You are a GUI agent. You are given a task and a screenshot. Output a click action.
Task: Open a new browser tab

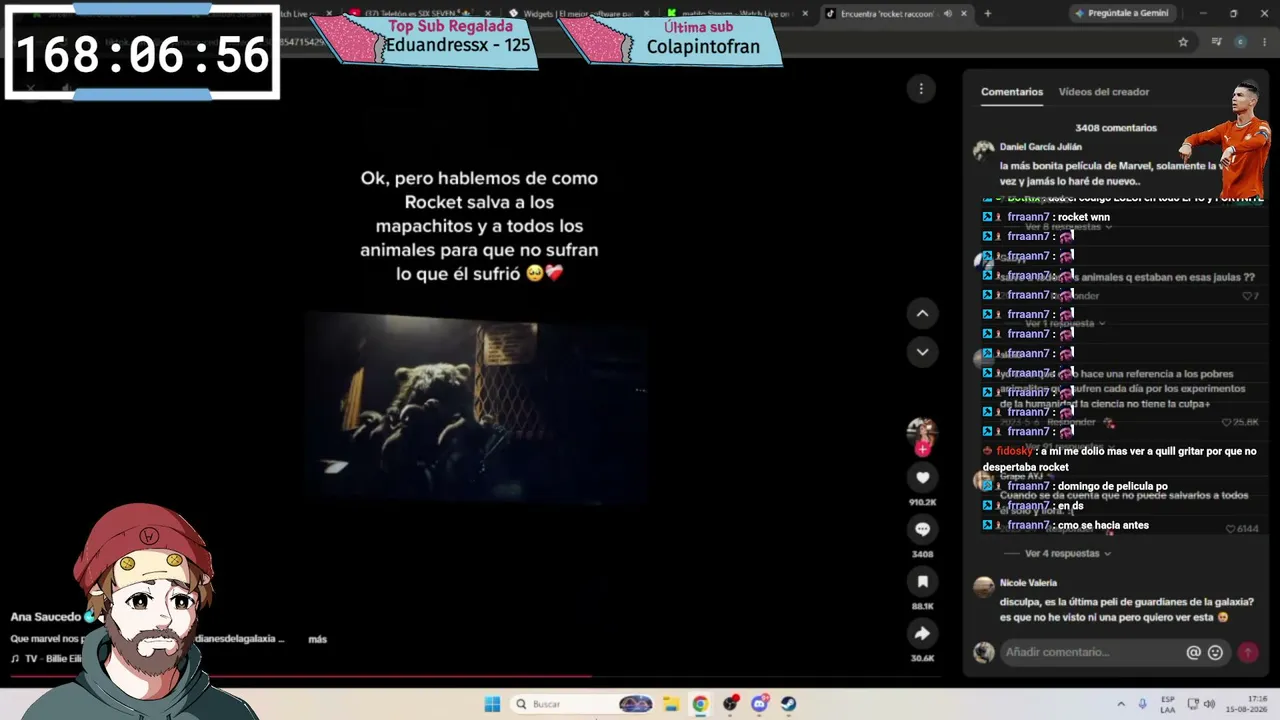point(987,13)
